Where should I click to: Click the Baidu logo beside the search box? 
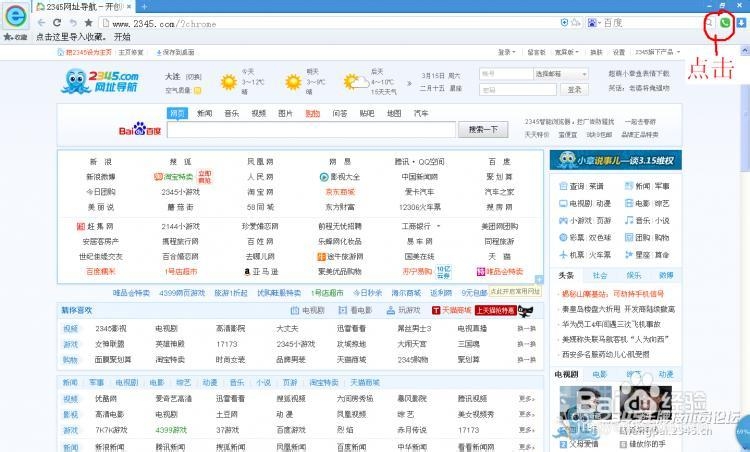pos(140,129)
